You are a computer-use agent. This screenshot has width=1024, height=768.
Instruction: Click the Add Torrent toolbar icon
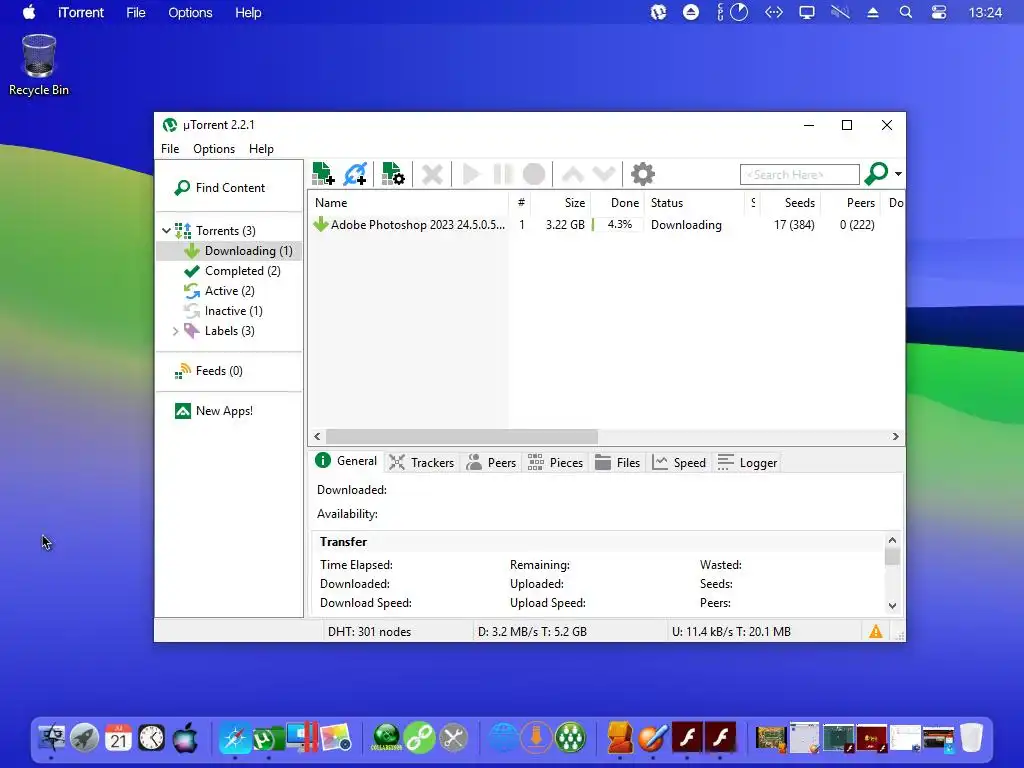(x=323, y=174)
